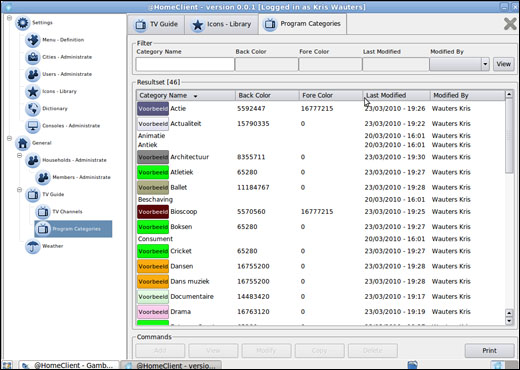The height and width of the screenshot is (370, 520).
Task: Collapse the Households tree node
Action: pyautogui.click(x=19, y=155)
